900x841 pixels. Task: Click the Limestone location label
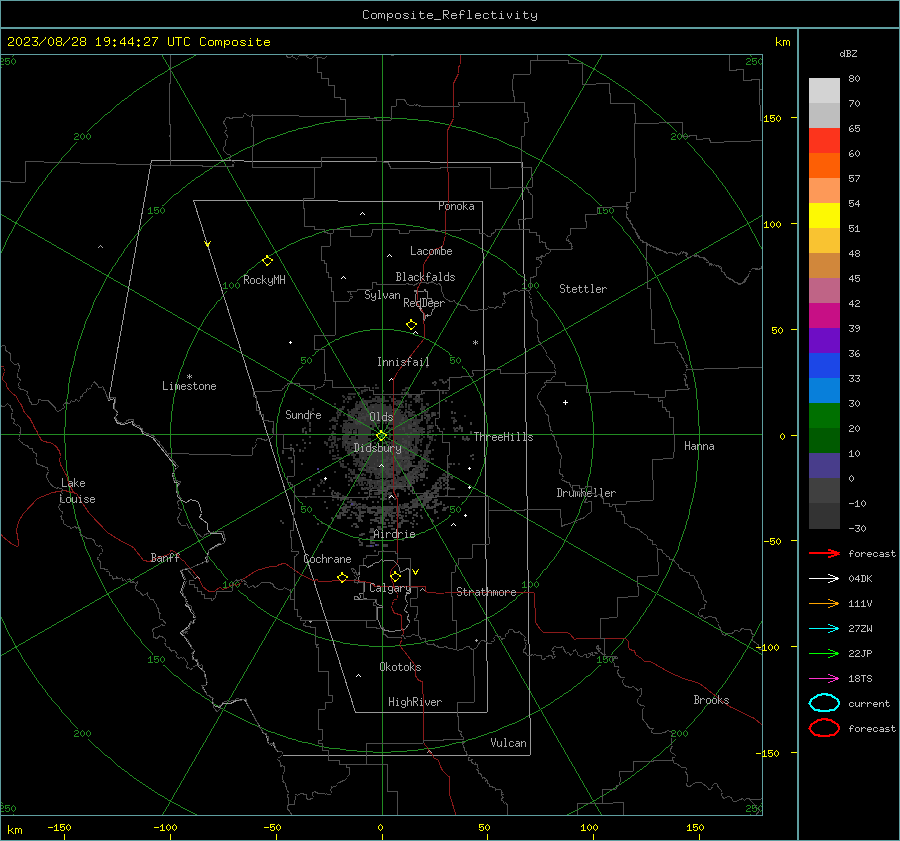189,386
